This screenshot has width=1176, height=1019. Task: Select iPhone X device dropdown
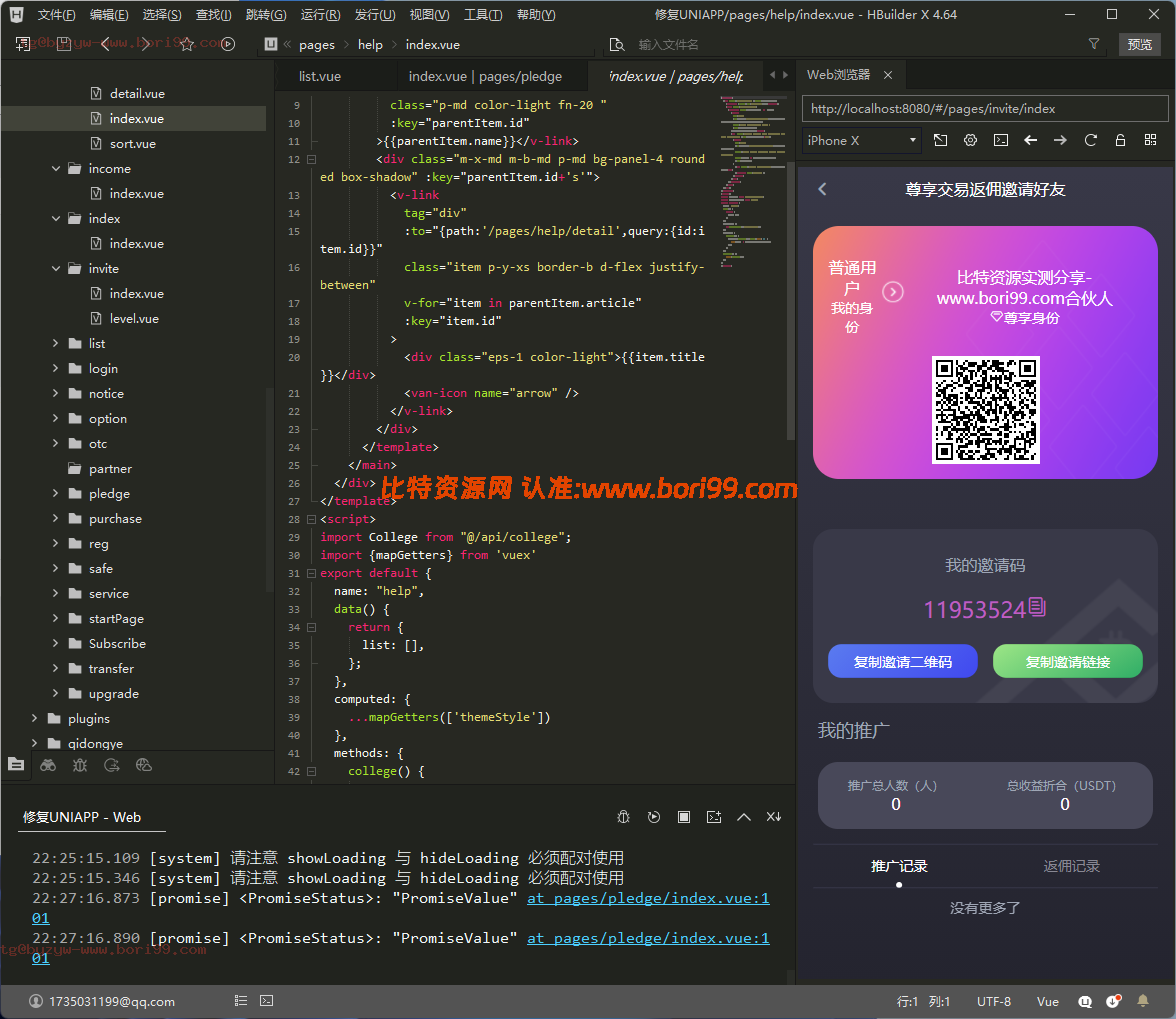861,140
